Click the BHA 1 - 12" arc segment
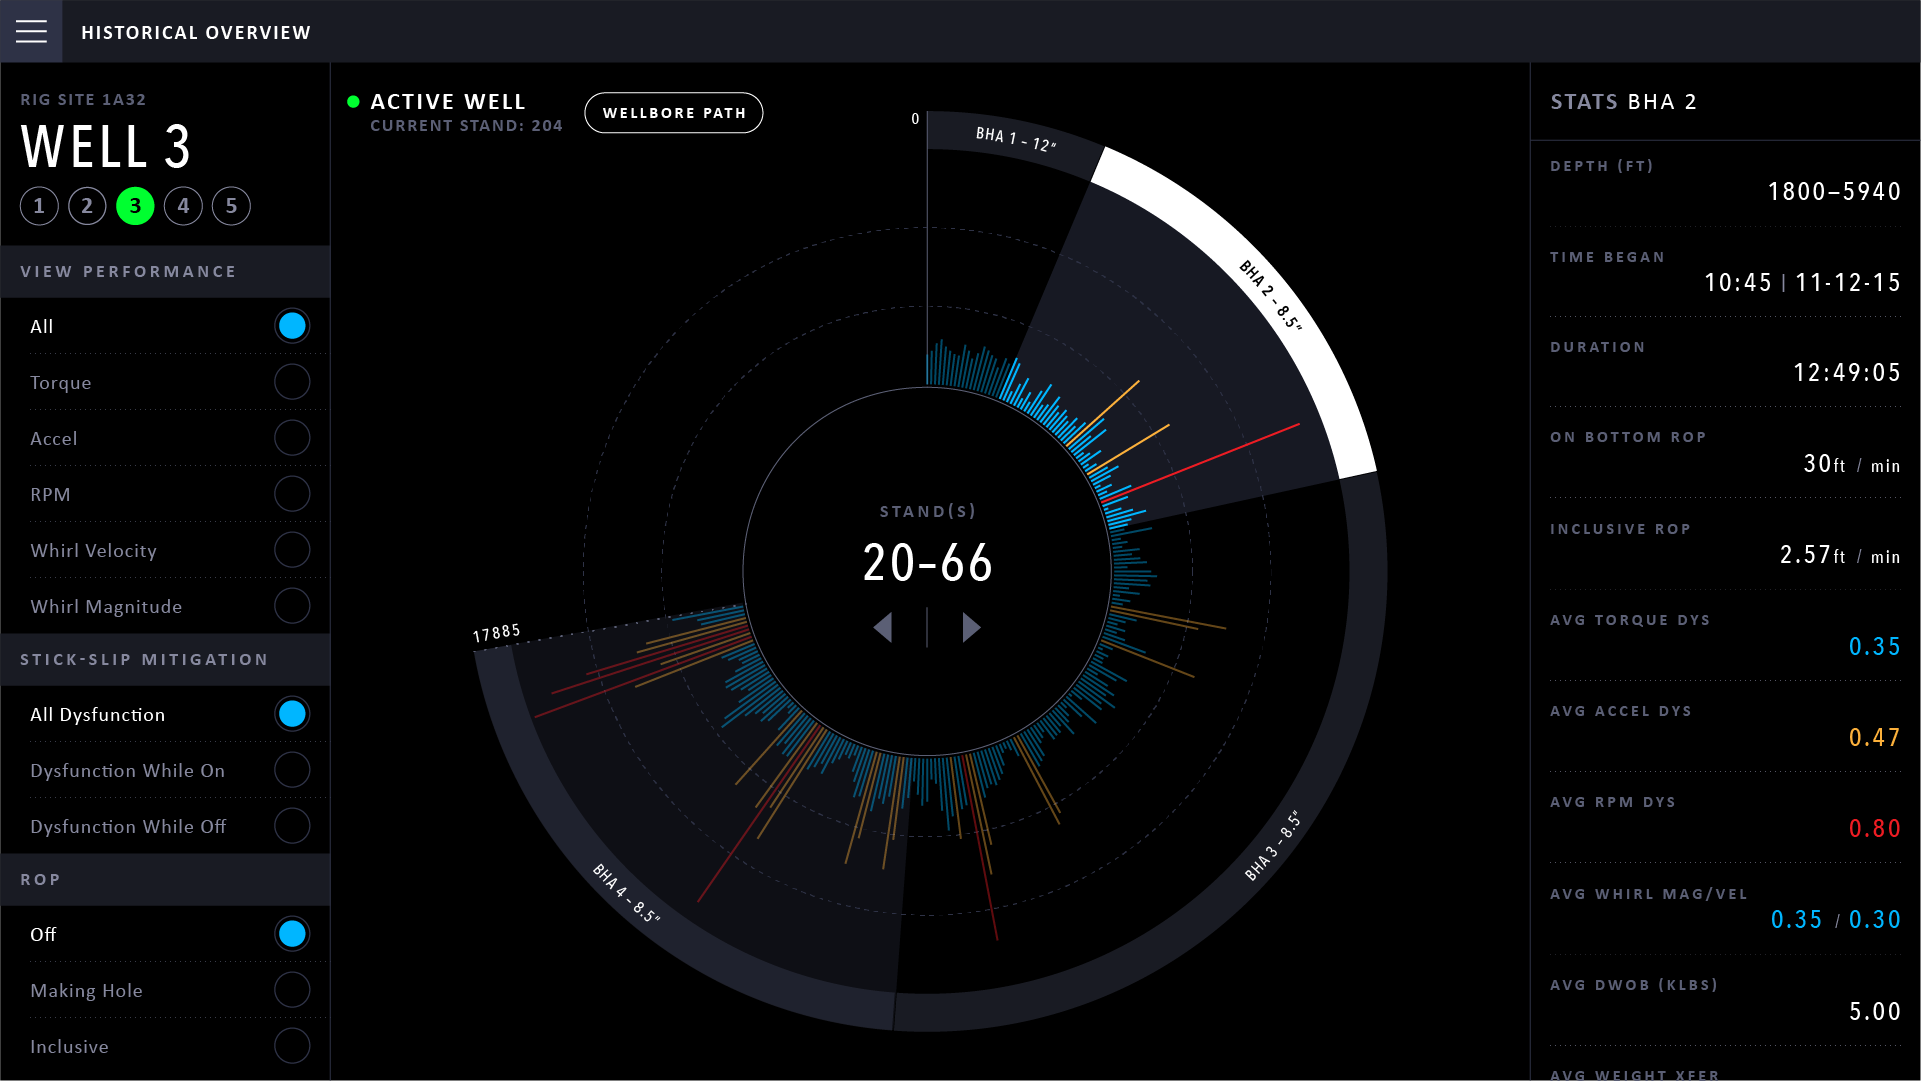 (1015, 139)
